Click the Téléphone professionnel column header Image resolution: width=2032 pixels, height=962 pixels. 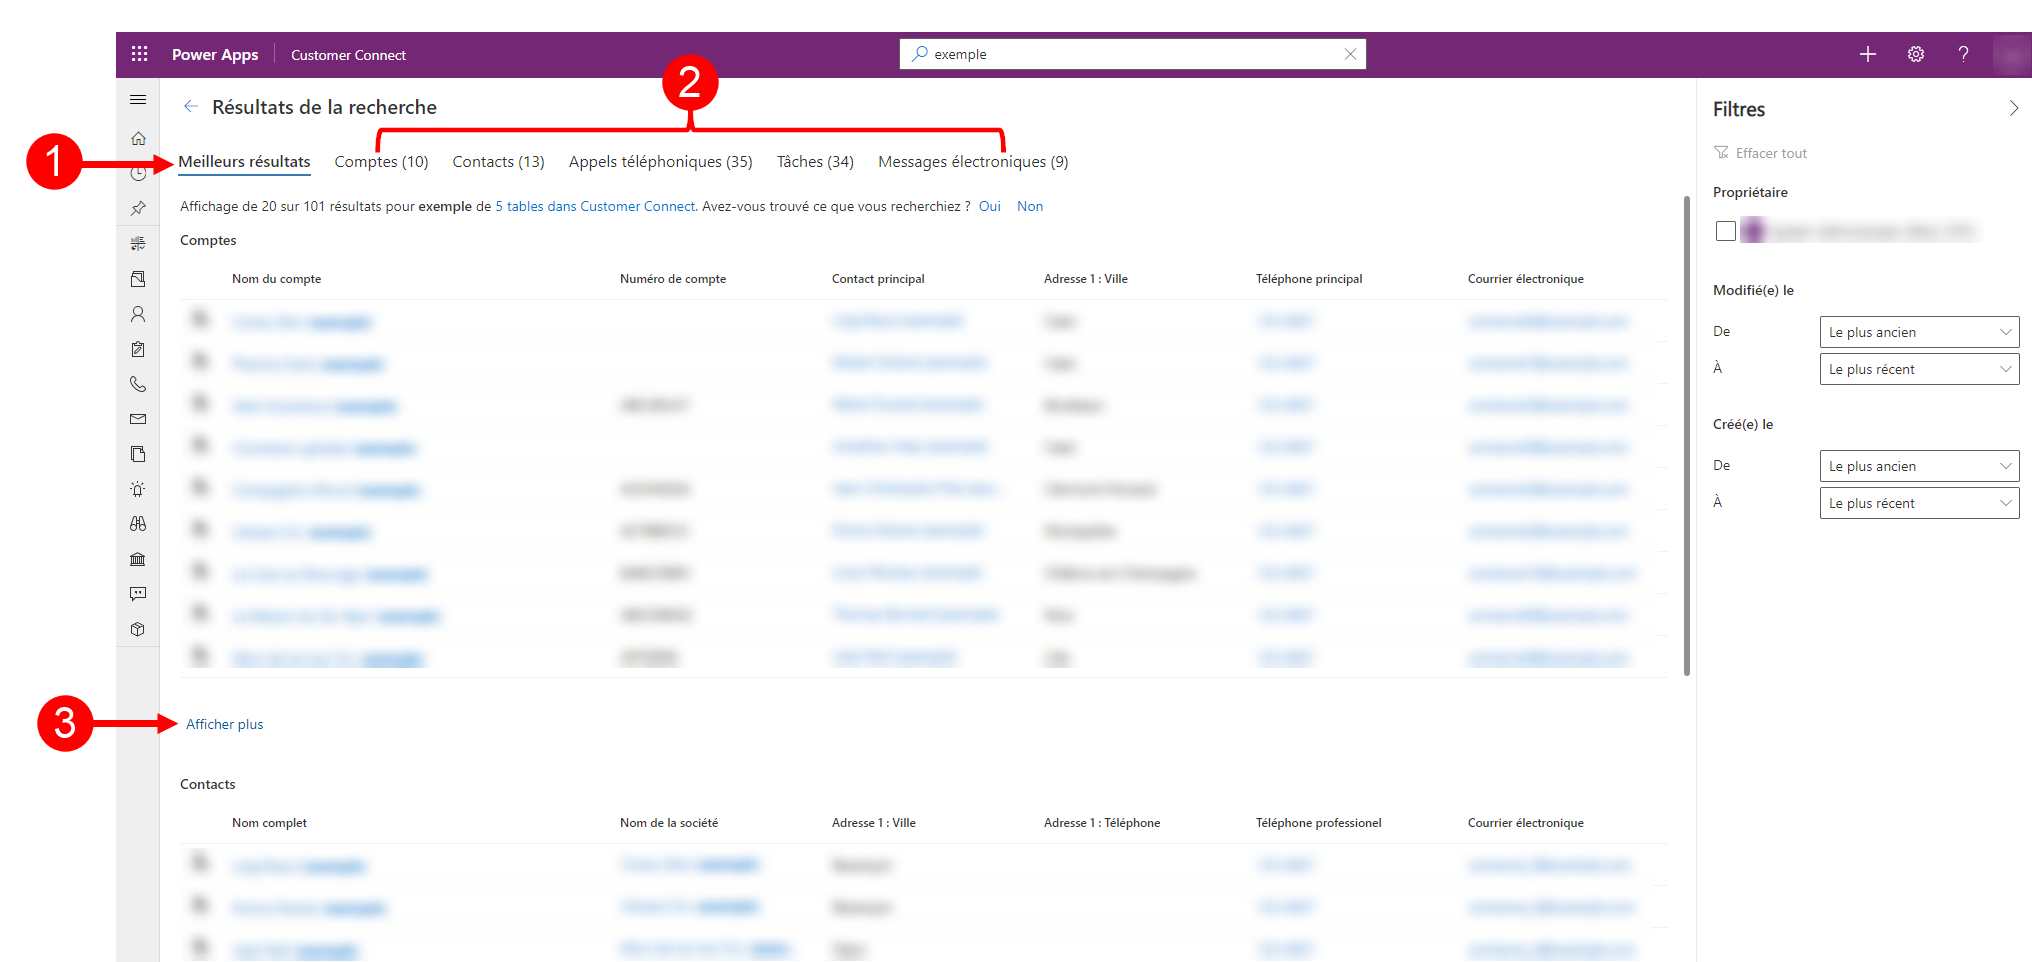coord(1318,823)
